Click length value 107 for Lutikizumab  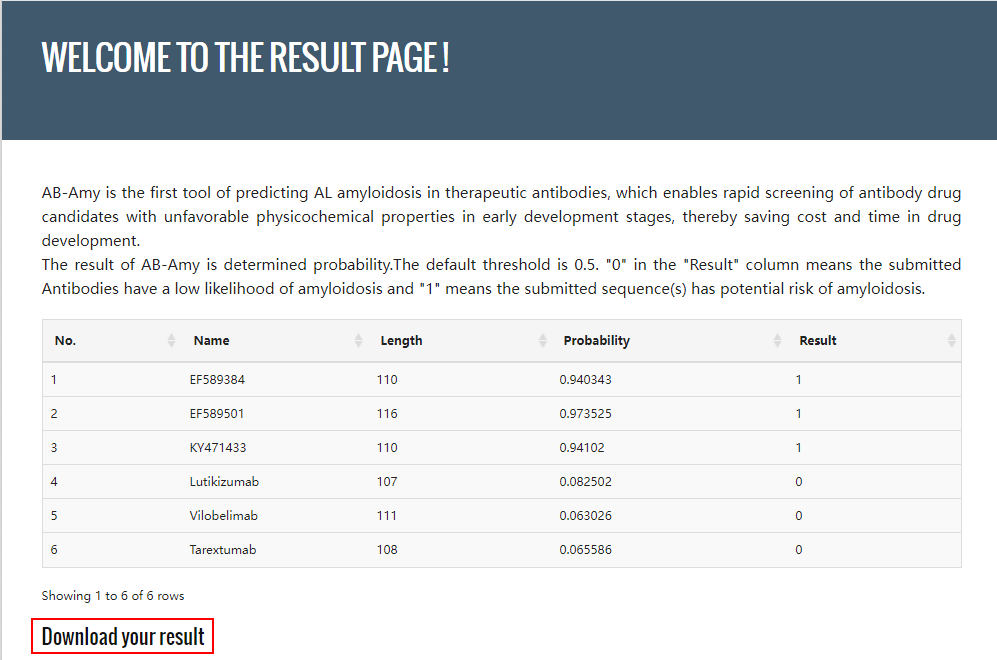[387, 482]
